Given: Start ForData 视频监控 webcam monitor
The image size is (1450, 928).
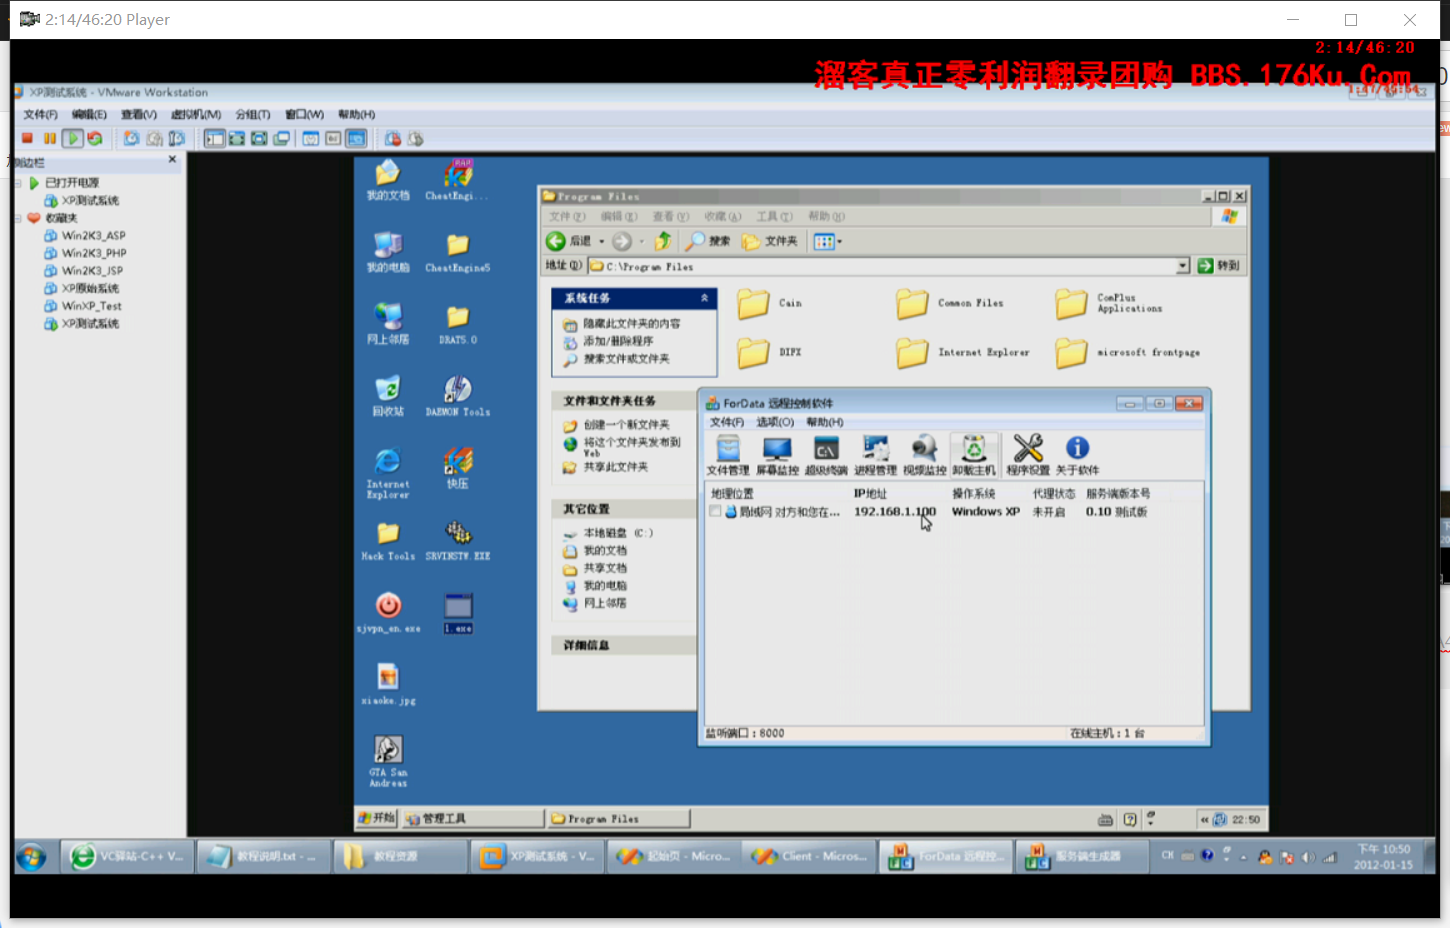Looking at the screenshot, I should (x=924, y=455).
